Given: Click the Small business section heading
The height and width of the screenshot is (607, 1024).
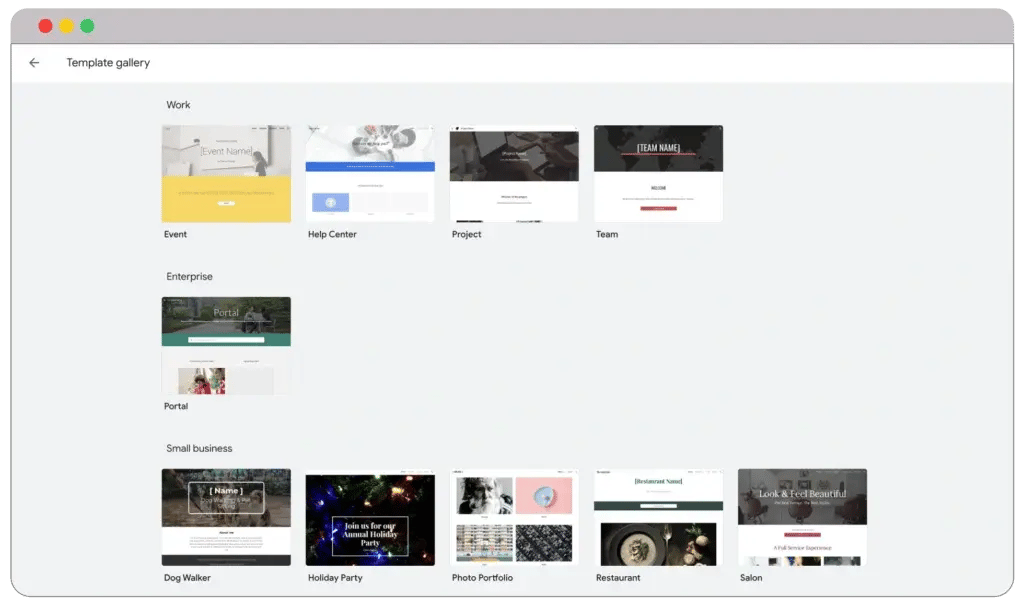Looking at the screenshot, I should tap(199, 449).
